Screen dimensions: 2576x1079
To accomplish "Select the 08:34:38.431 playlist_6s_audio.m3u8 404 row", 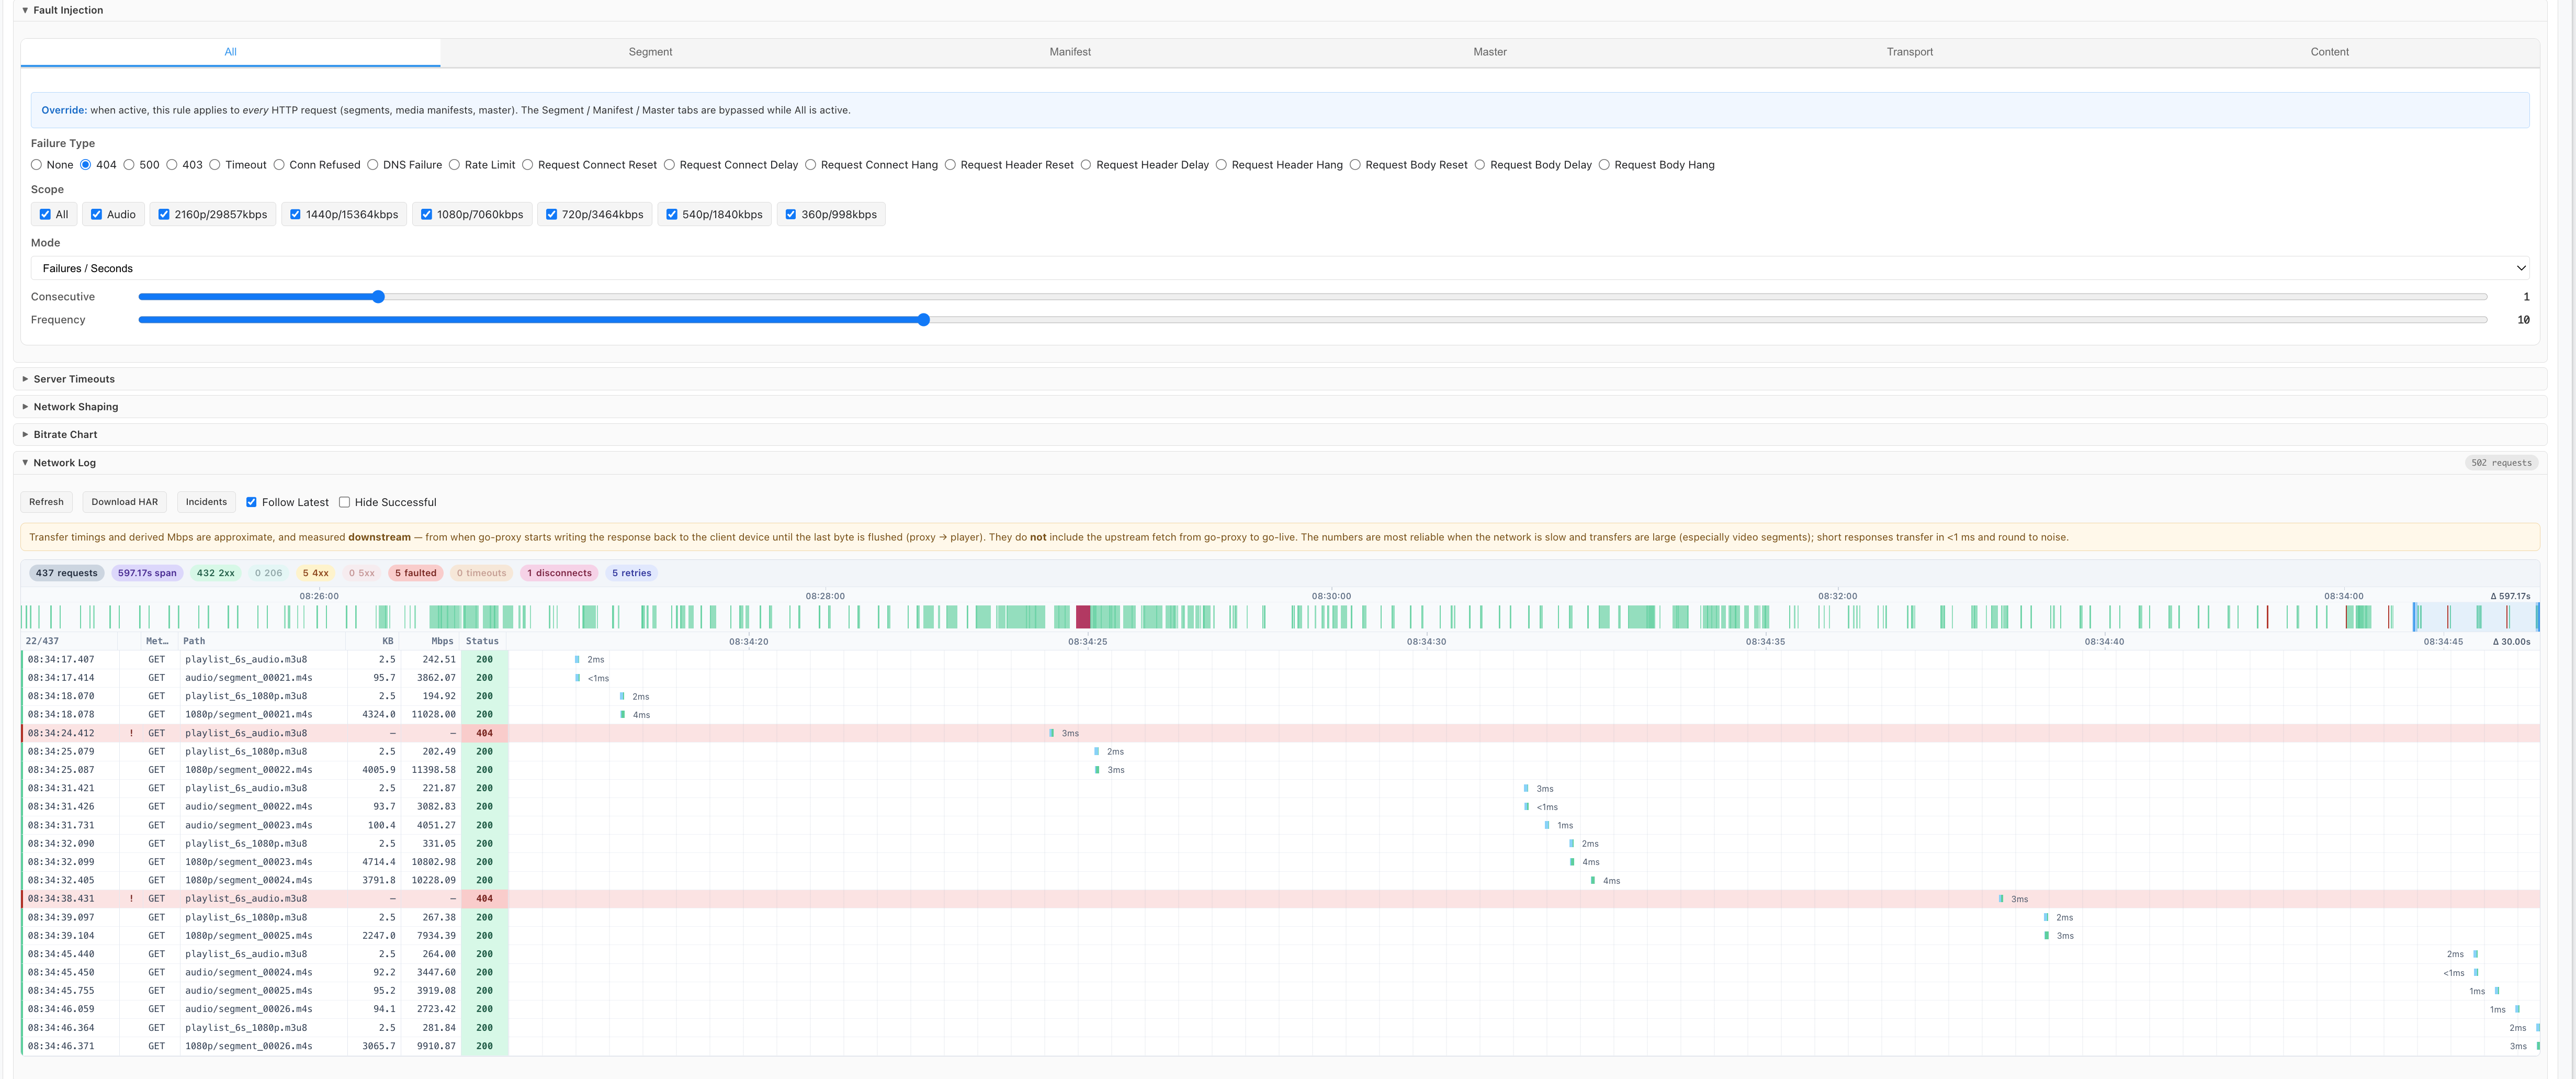I will [1280, 899].
